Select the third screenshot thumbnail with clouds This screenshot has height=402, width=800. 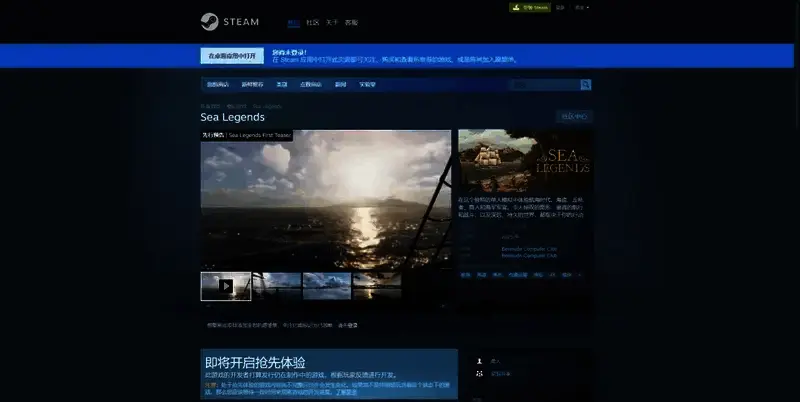(327, 286)
